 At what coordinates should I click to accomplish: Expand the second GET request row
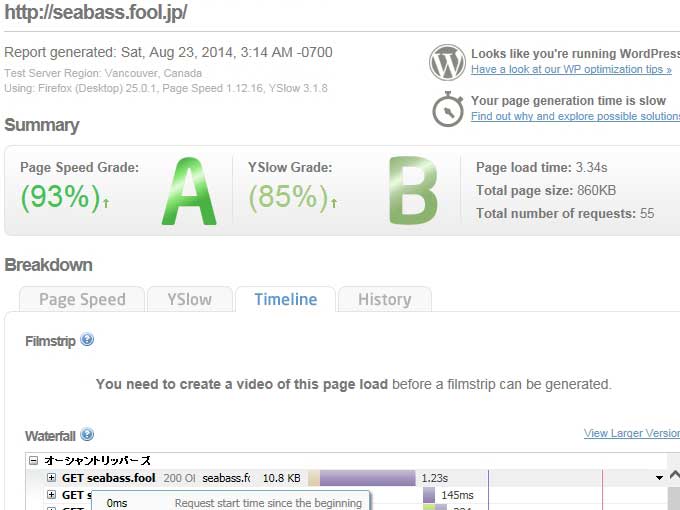tap(52, 495)
